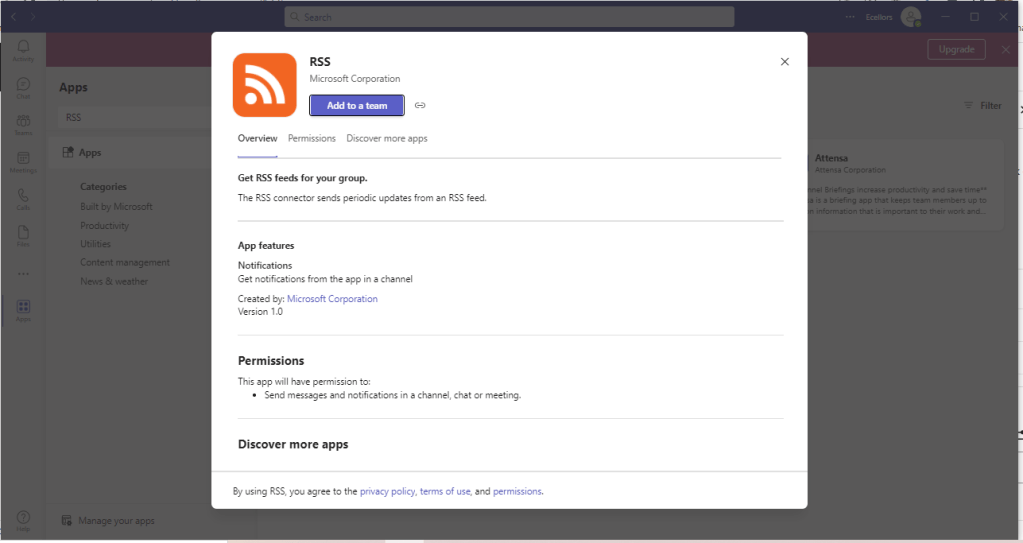Open the Chat icon in sidebar
Image resolution: width=1023 pixels, height=543 pixels.
(22, 88)
